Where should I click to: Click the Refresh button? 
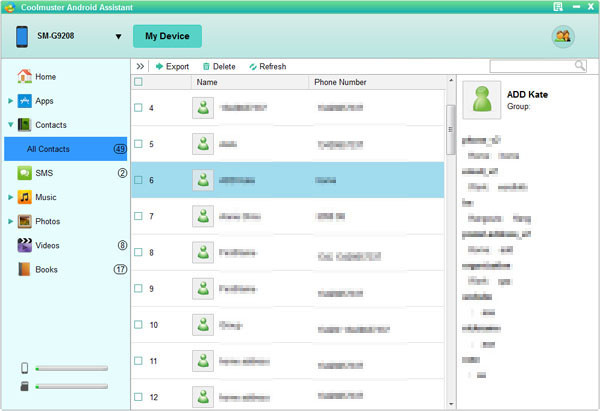click(267, 67)
